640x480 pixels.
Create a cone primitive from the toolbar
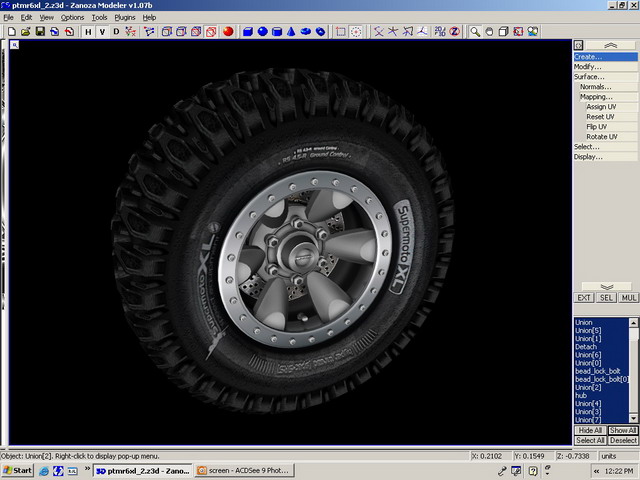pos(291,31)
